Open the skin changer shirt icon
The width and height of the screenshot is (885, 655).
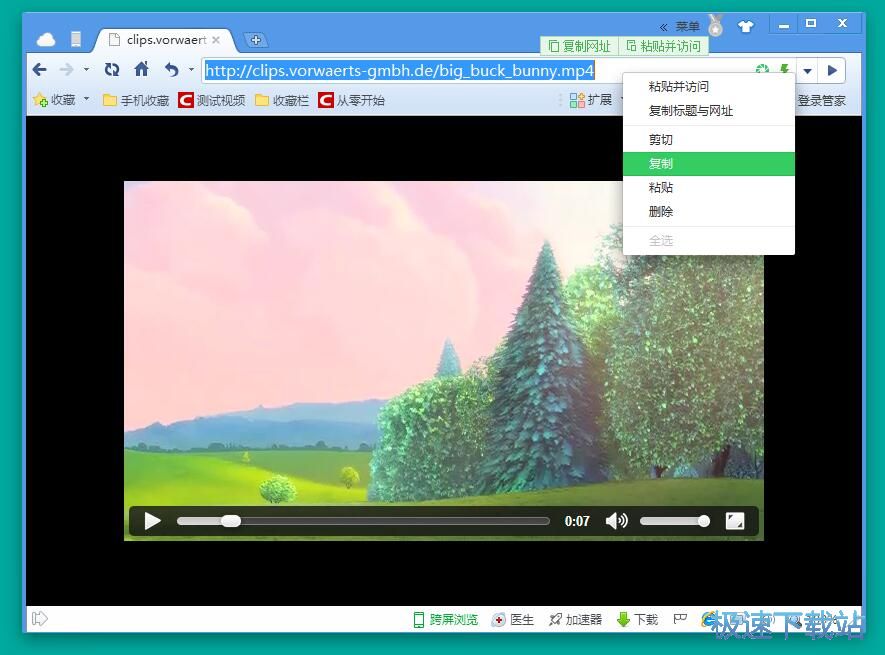(x=746, y=27)
